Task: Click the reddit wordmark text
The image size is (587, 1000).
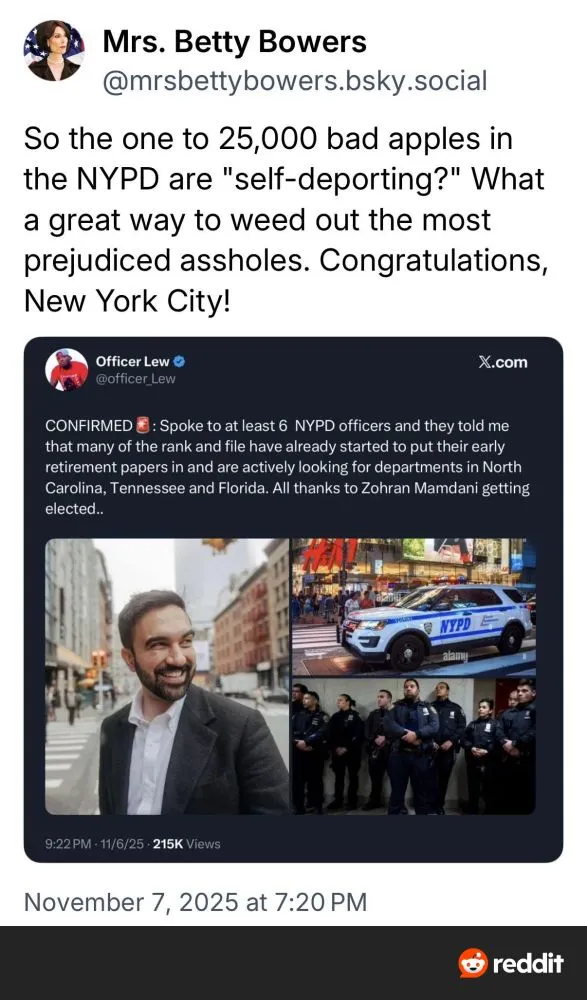Action: [x=528, y=963]
